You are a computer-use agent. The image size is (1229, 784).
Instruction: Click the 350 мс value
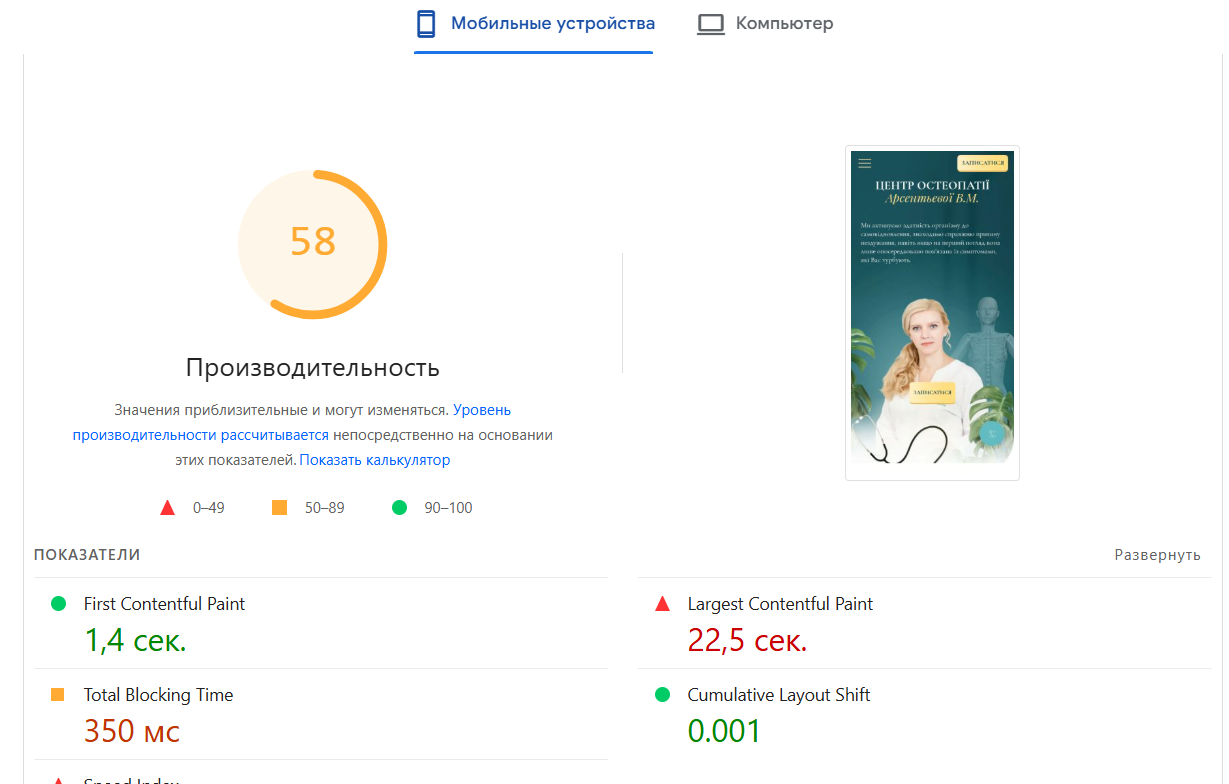pyautogui.click(x=132, y=731)
